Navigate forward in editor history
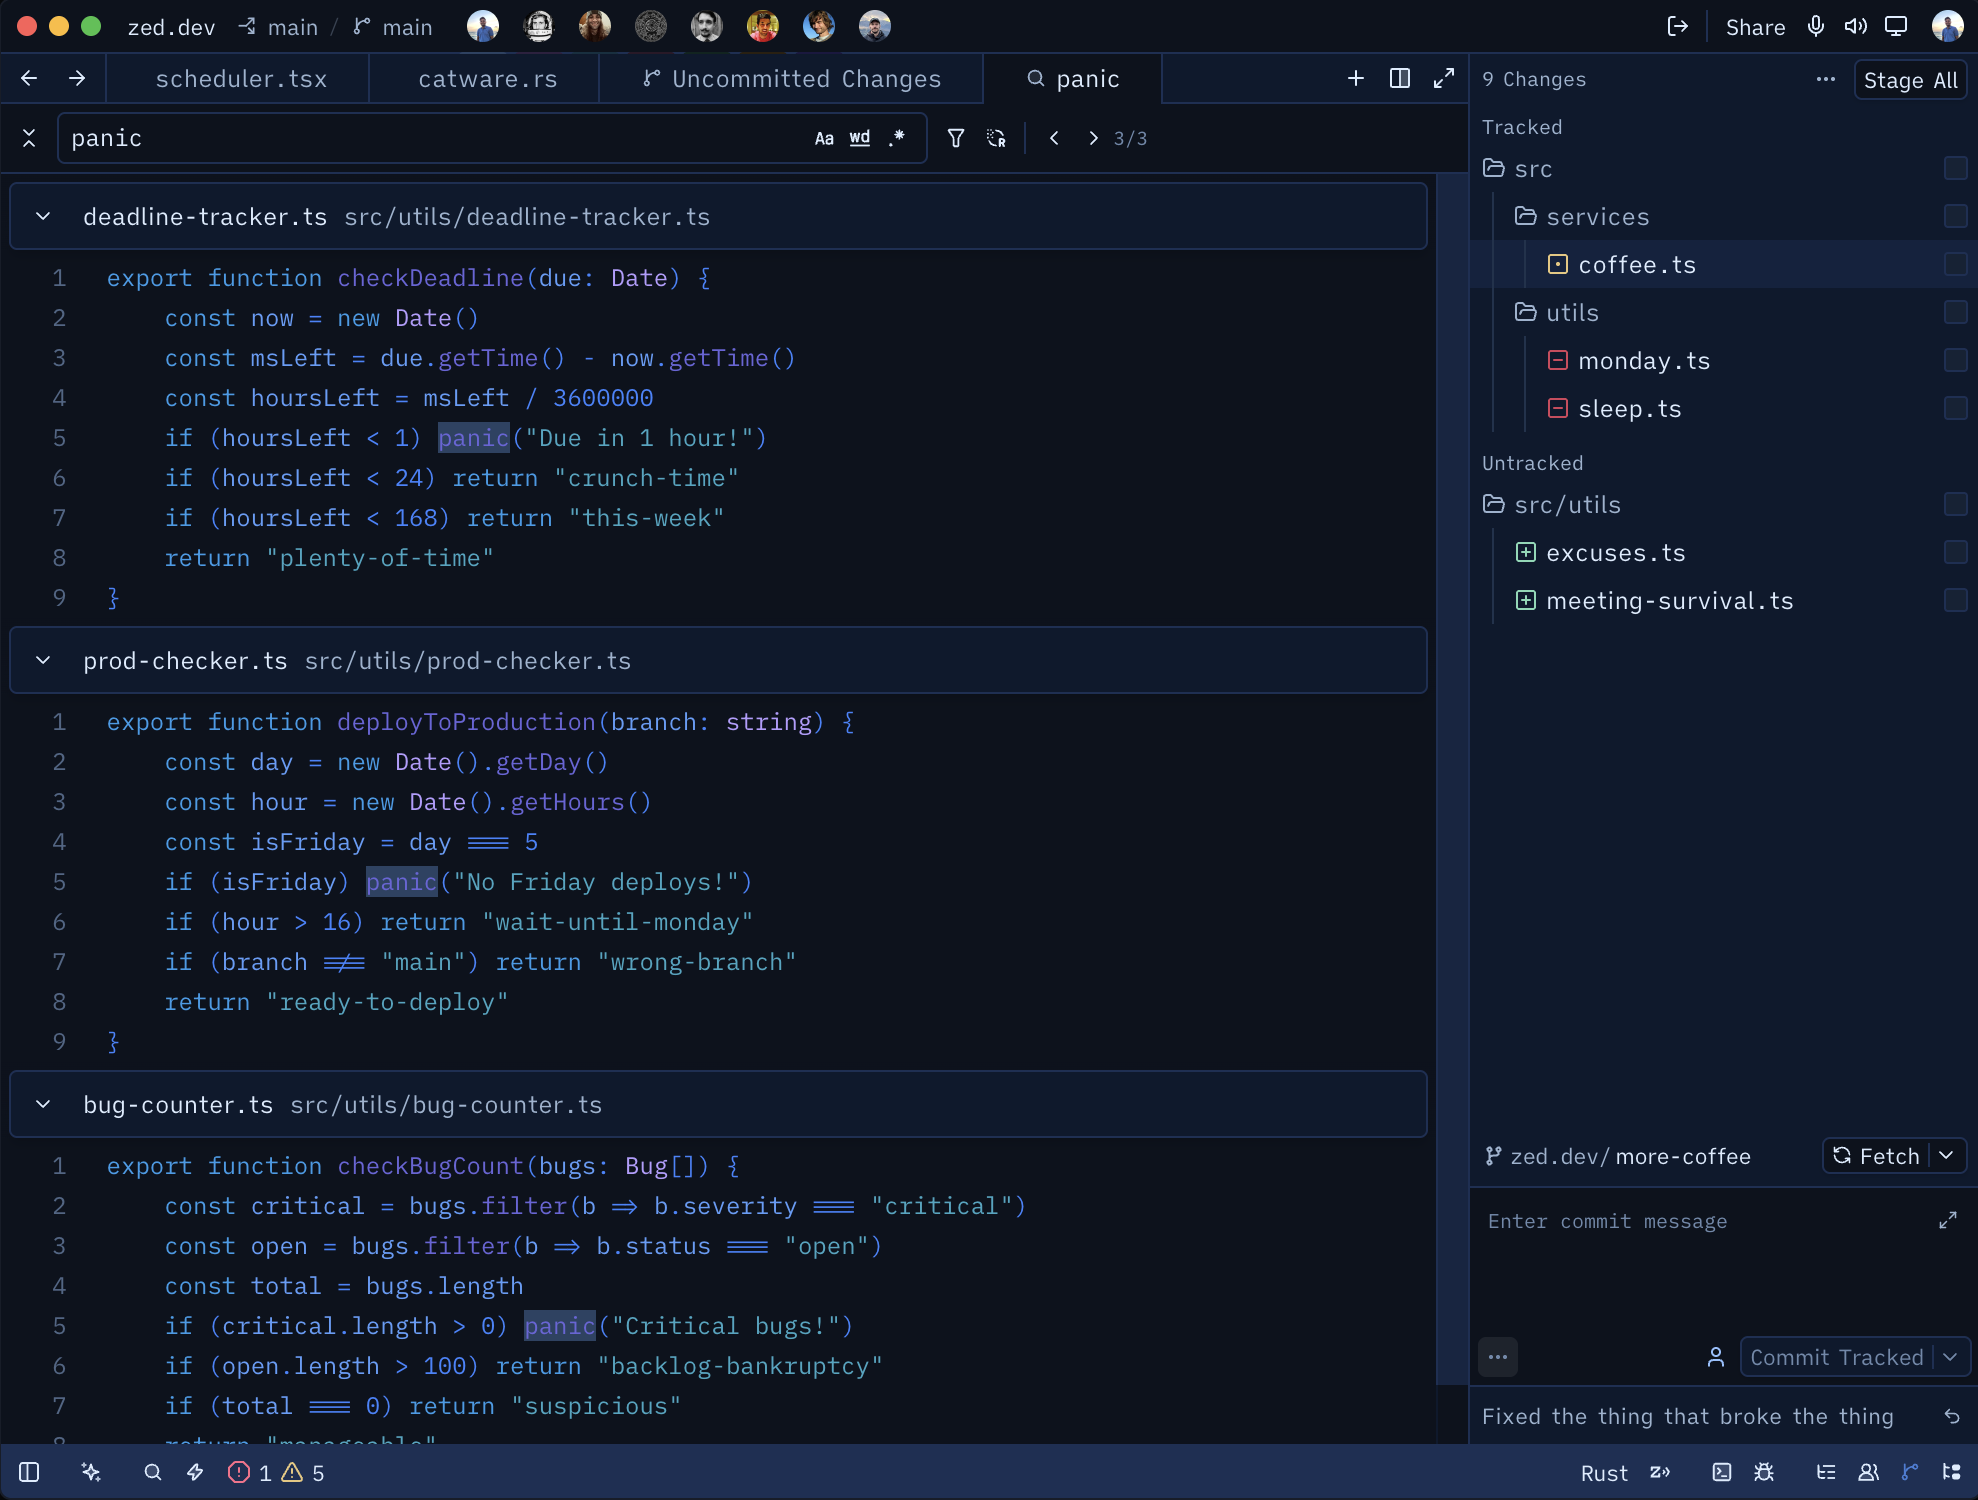The width and height of the screenshot is (1978, 1500). pos(77,78)
